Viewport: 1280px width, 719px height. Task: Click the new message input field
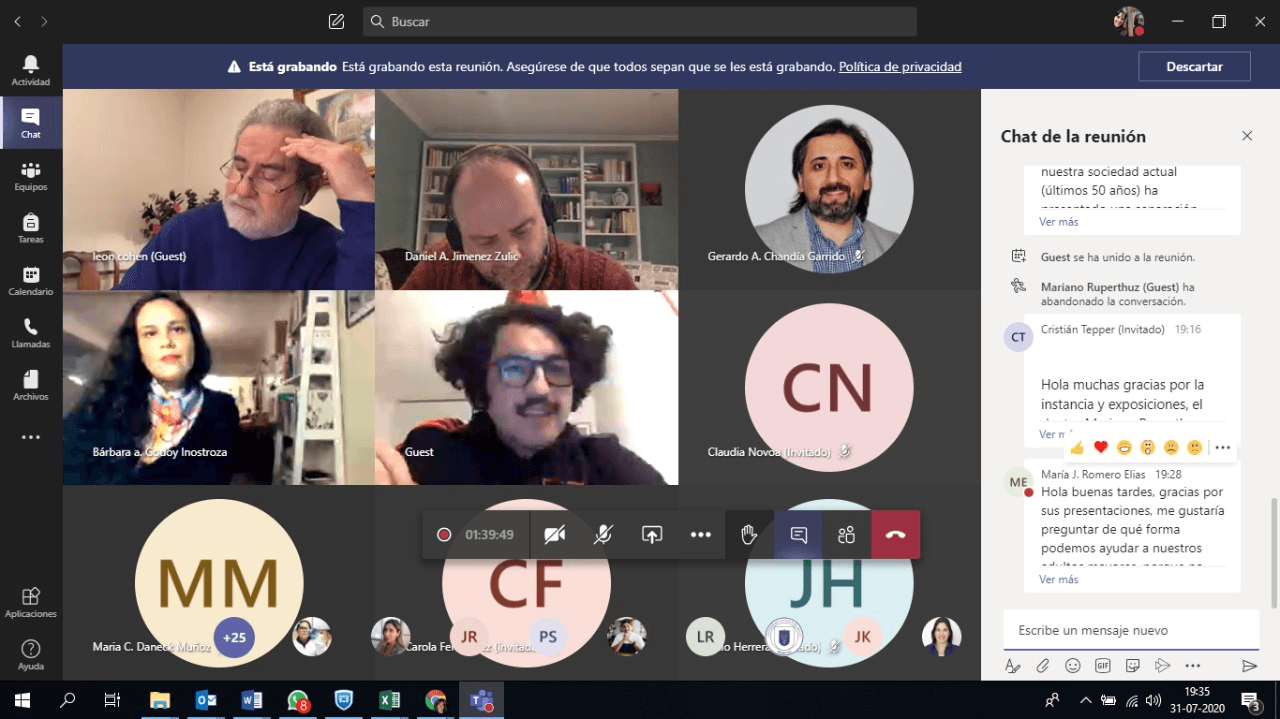point(1130,630)
